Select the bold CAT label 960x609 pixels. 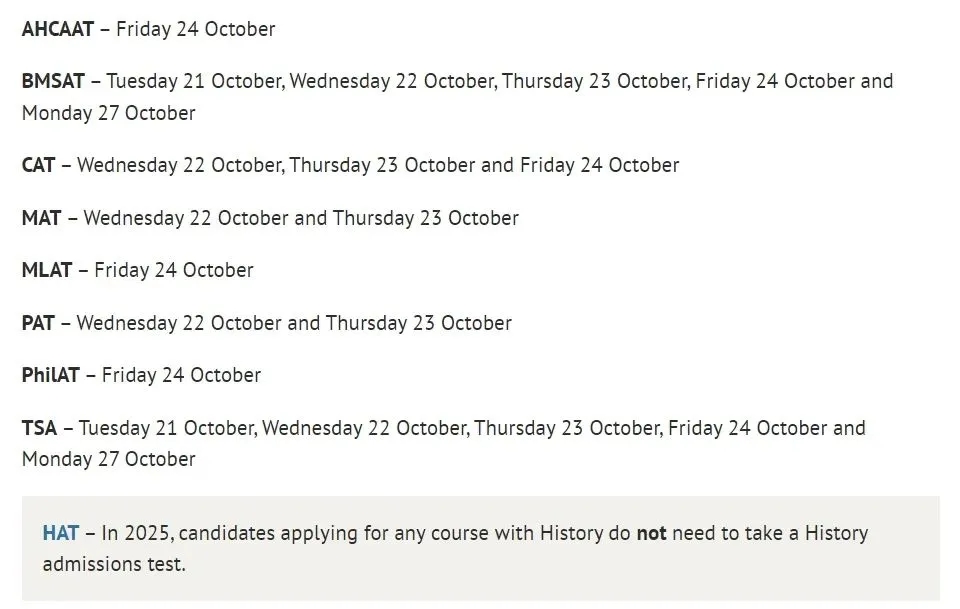point(38,165)
